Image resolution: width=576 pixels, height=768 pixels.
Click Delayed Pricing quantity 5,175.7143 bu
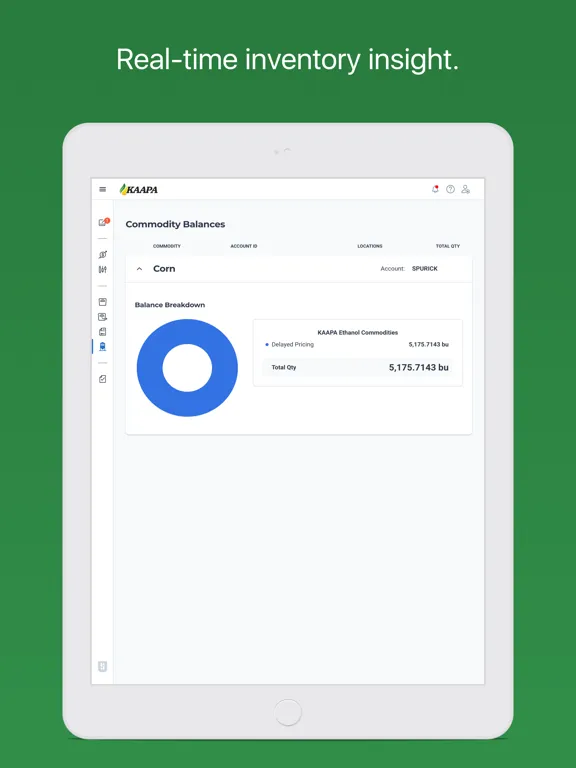[x=429, y=344]
